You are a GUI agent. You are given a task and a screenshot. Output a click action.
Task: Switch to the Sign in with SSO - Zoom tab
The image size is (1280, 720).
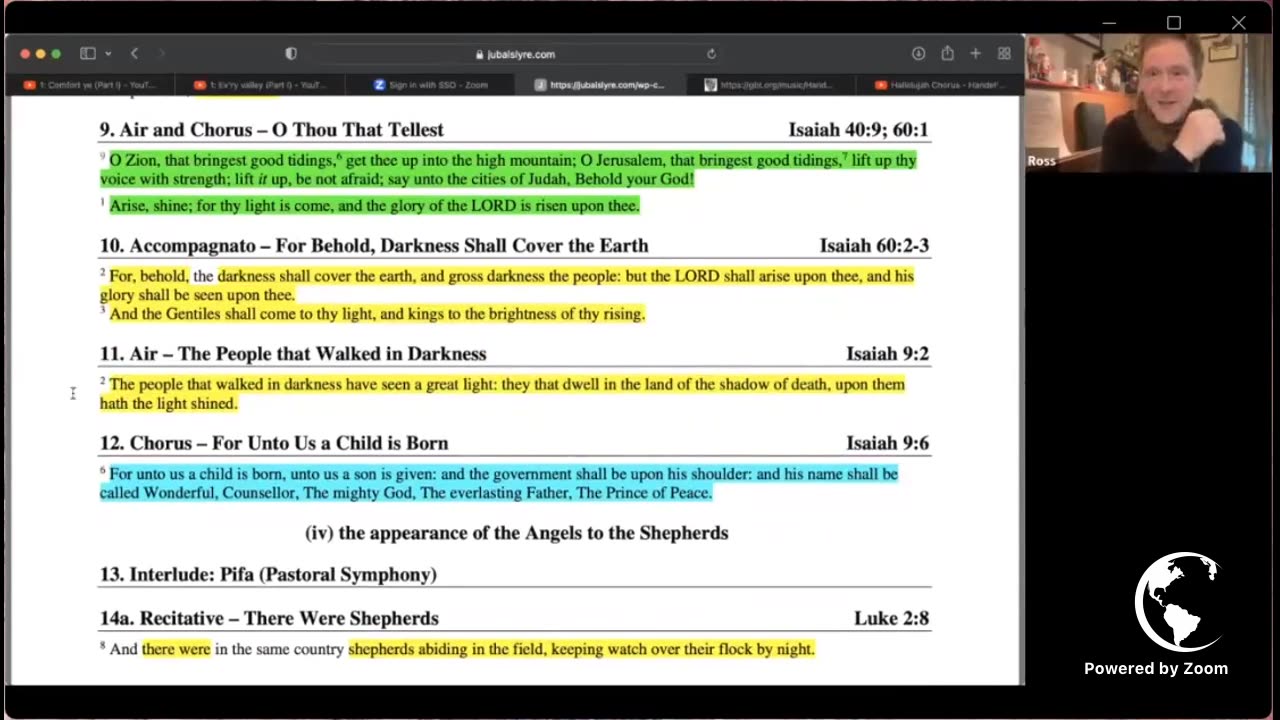432,85
